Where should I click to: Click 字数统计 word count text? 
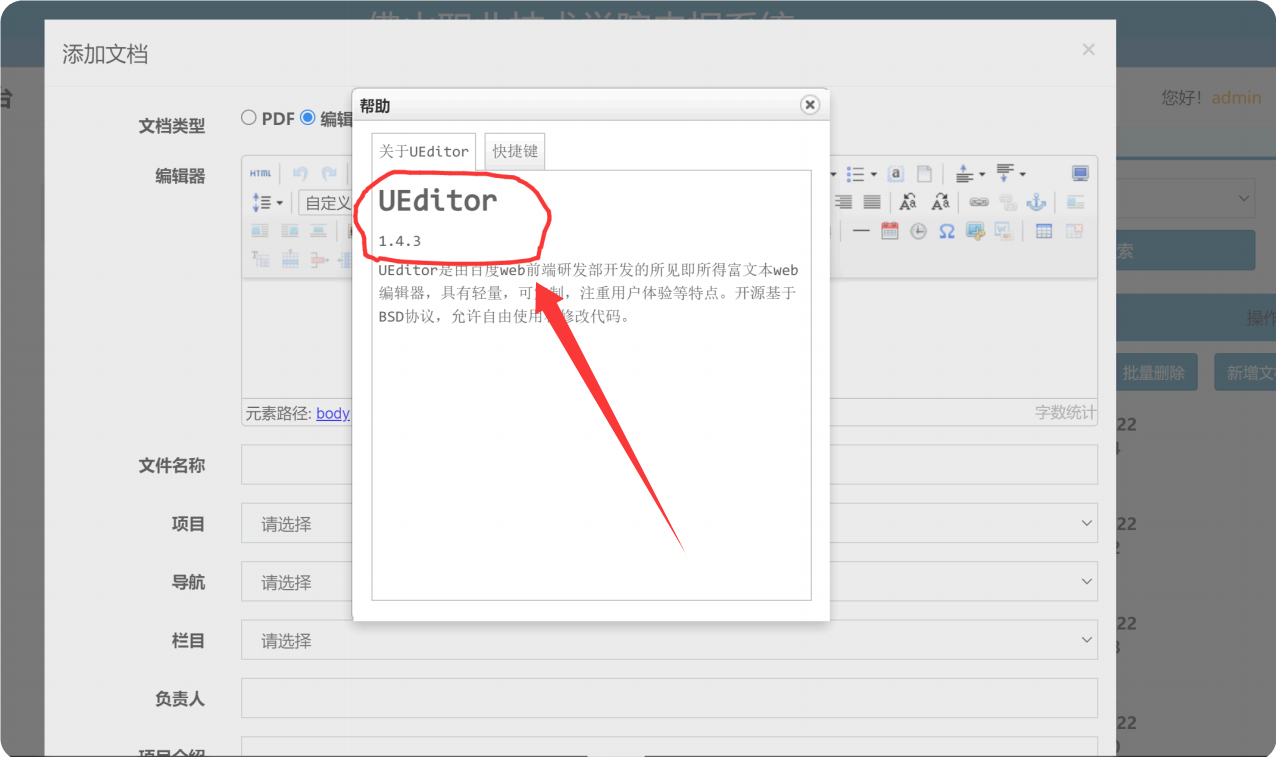coord(1065,412)
